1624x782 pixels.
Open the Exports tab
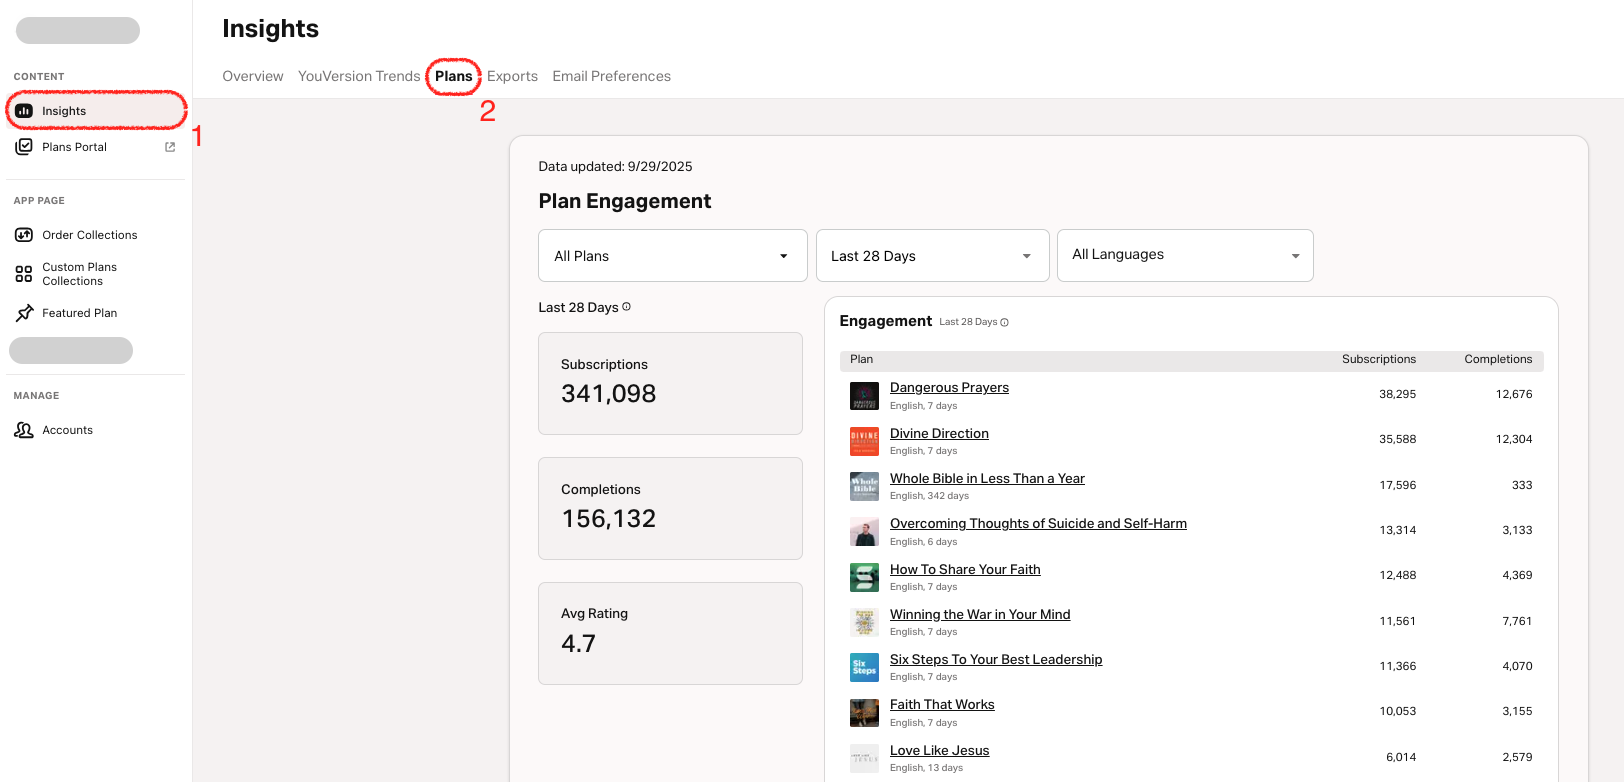click(x=512, y=76)
